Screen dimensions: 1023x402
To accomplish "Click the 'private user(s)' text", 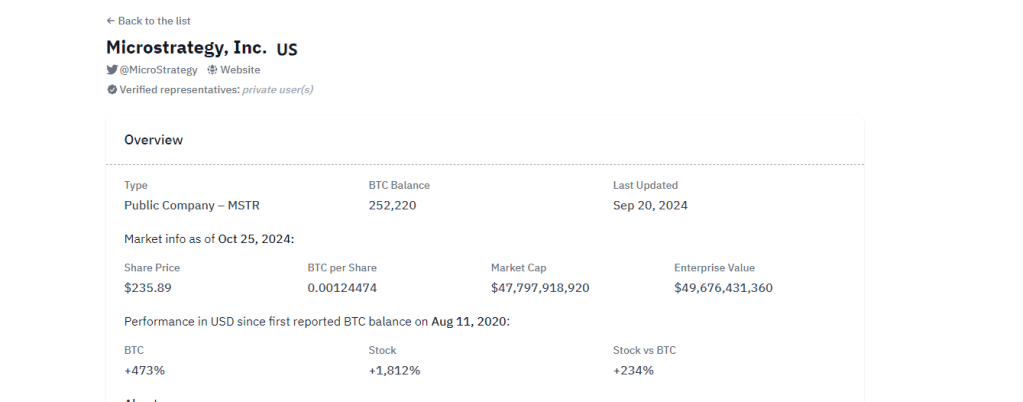I will (x=278, y=90).
